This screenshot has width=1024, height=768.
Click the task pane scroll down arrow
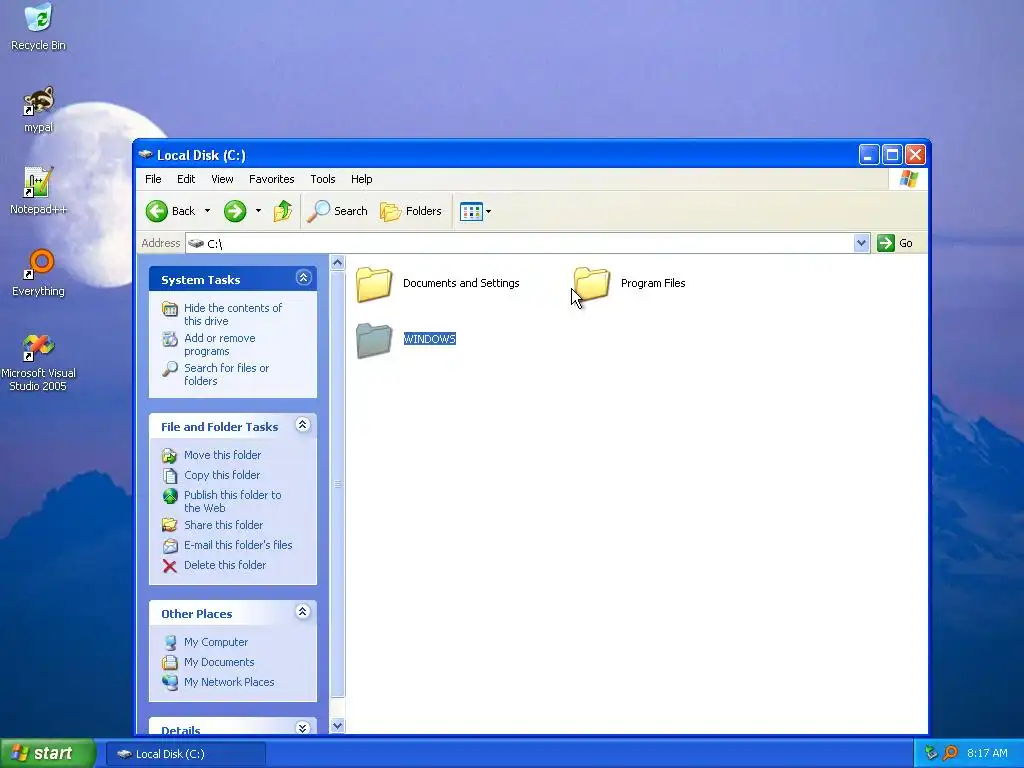337,726
